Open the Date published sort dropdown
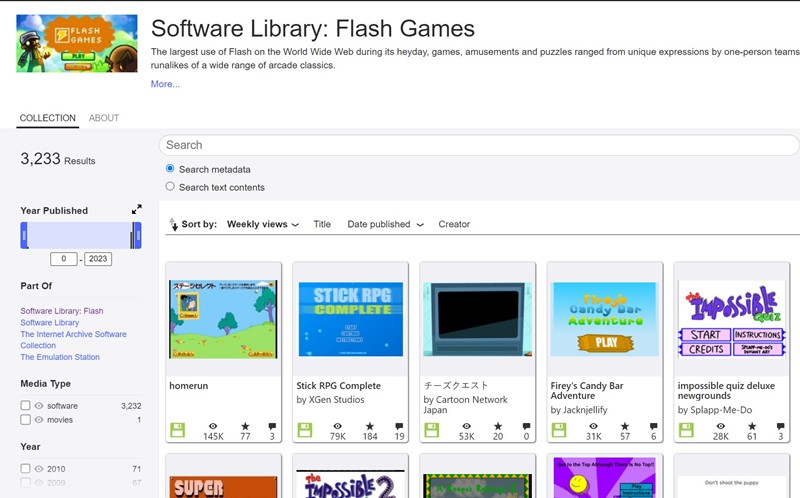The width and height of the screenshot is (800, 498). pyautogui.click(x=385, y=224)
